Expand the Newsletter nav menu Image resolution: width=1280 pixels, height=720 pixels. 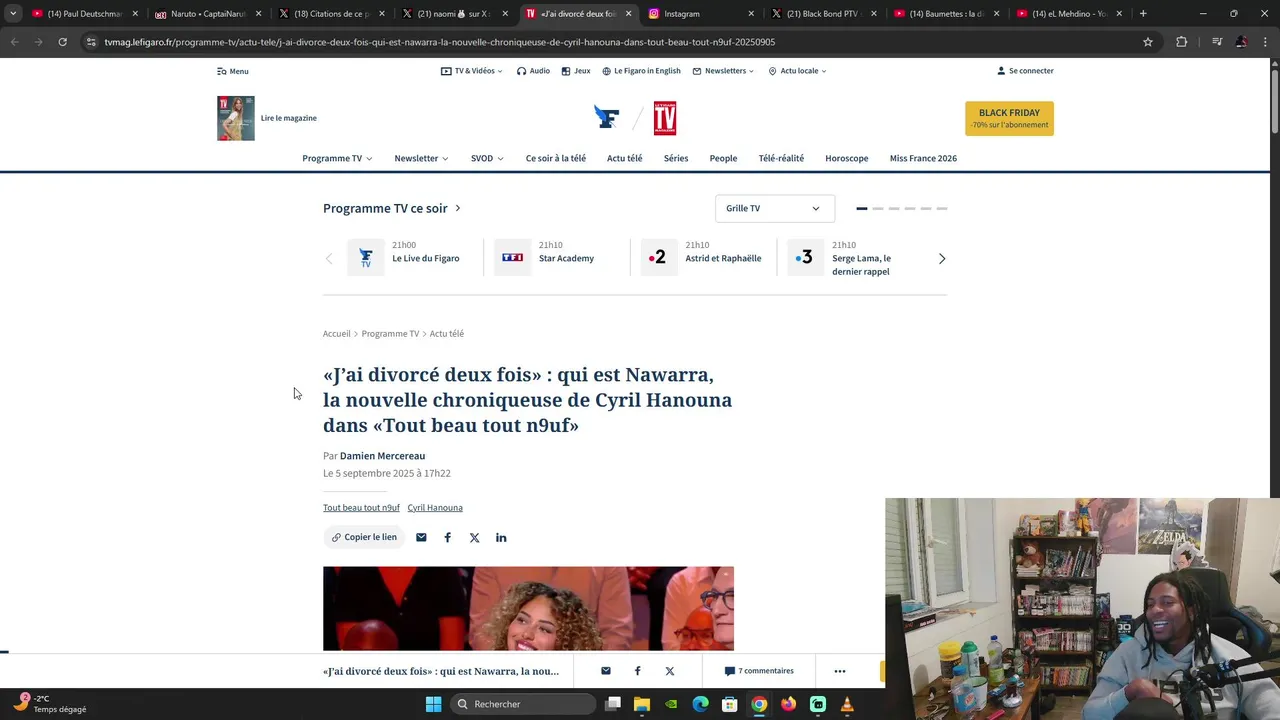click(421, 158)
